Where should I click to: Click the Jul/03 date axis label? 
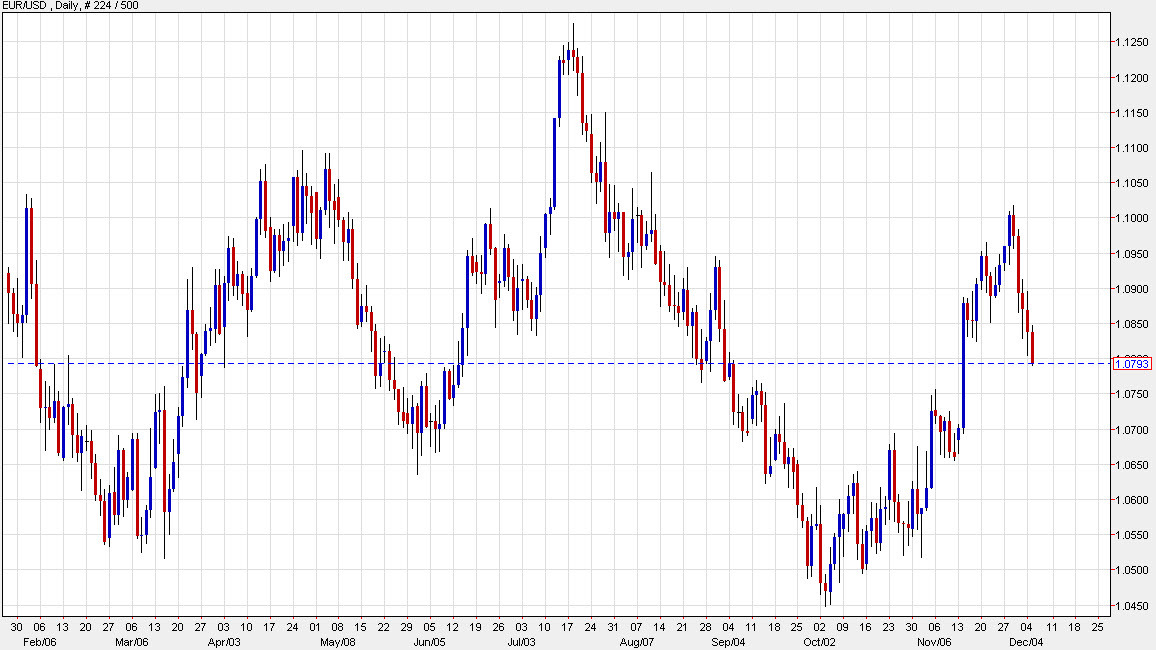pos(524,644)
